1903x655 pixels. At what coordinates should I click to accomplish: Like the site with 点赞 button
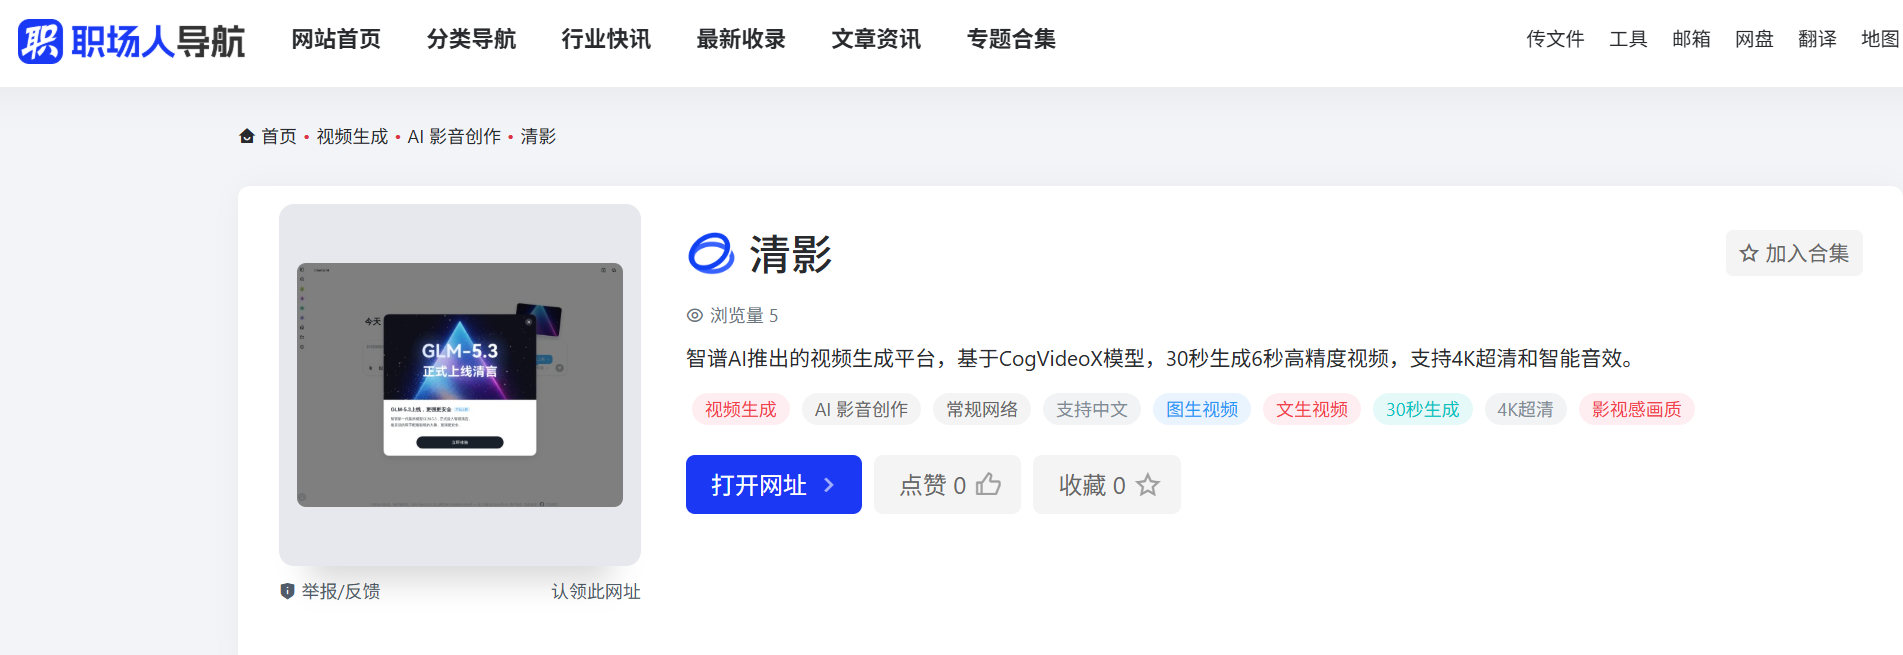pyautogui.click(x=947, y=485)
